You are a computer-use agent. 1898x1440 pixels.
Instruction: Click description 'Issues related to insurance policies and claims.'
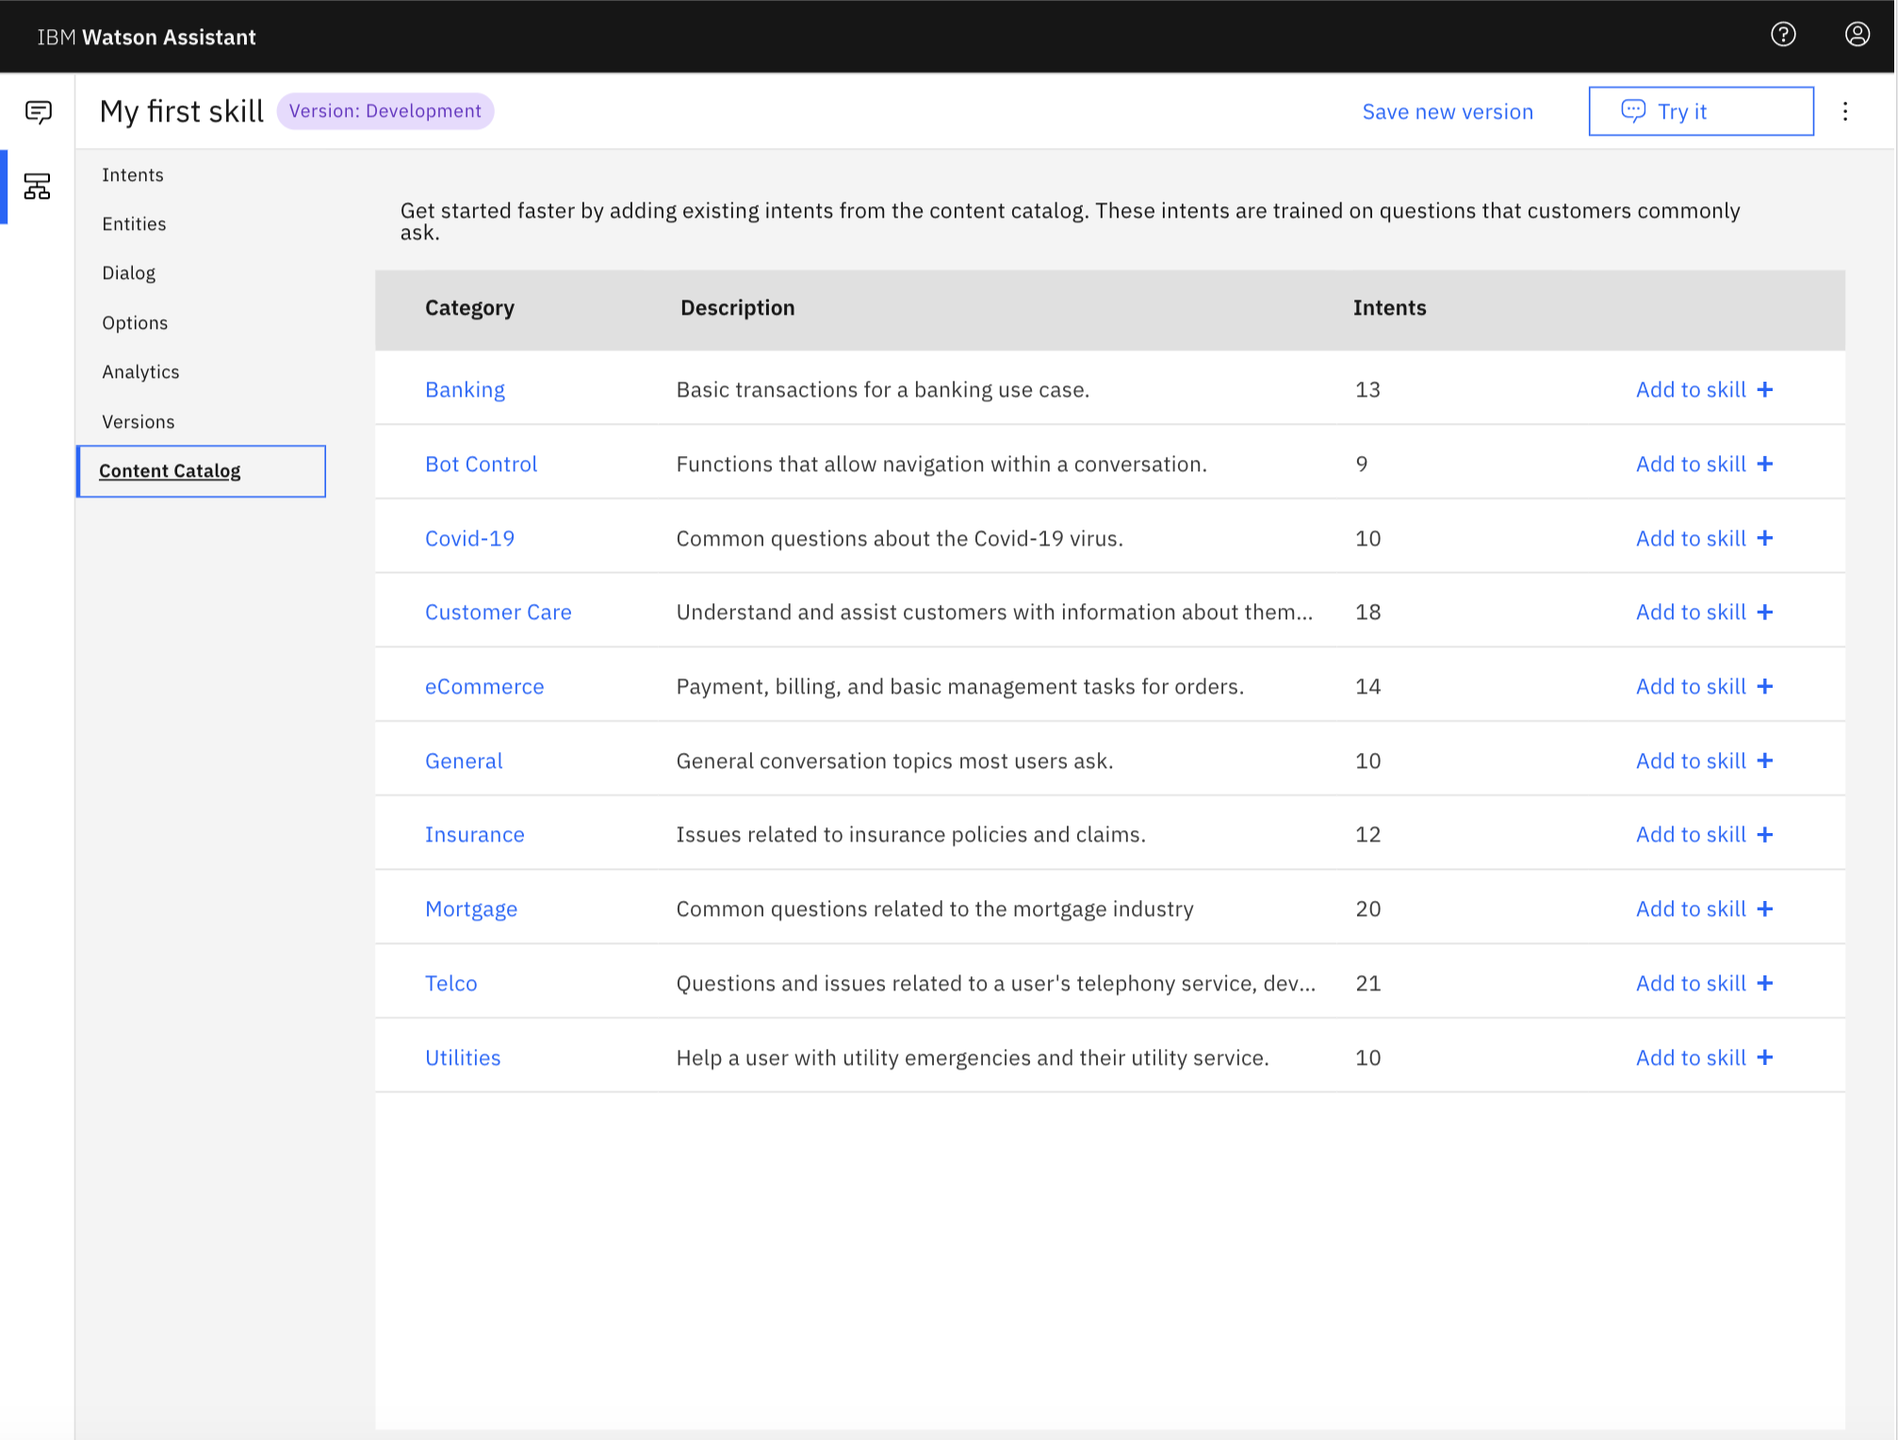pyautogui.click(x=911, y=835)
